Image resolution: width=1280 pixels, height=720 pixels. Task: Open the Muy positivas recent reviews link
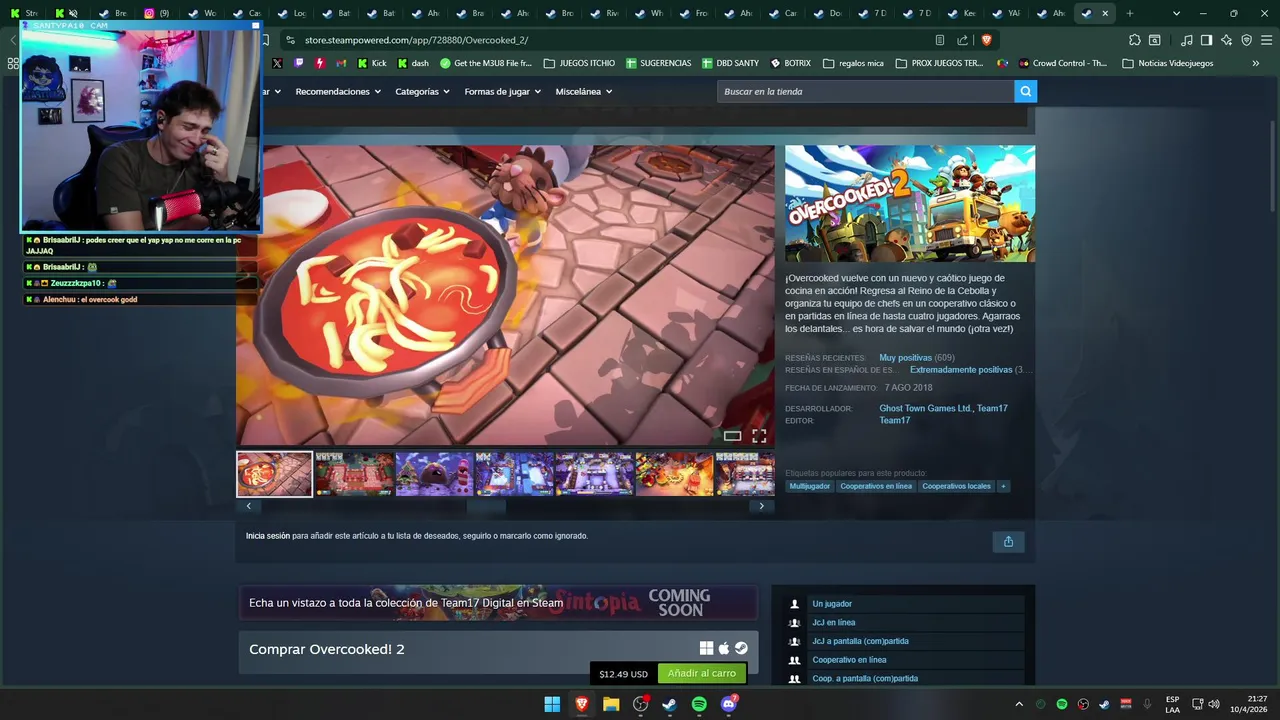pyautogui.click(x=905, y=357)
